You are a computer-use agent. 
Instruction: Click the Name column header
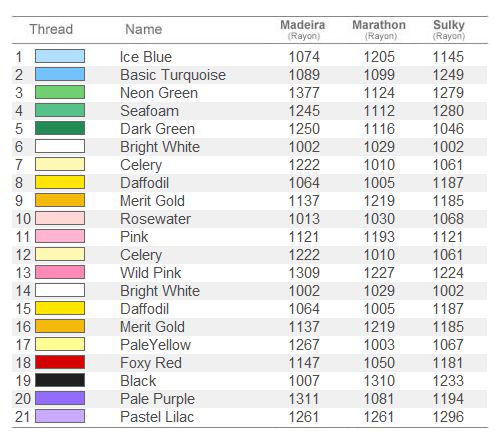(x=144, y=29)
